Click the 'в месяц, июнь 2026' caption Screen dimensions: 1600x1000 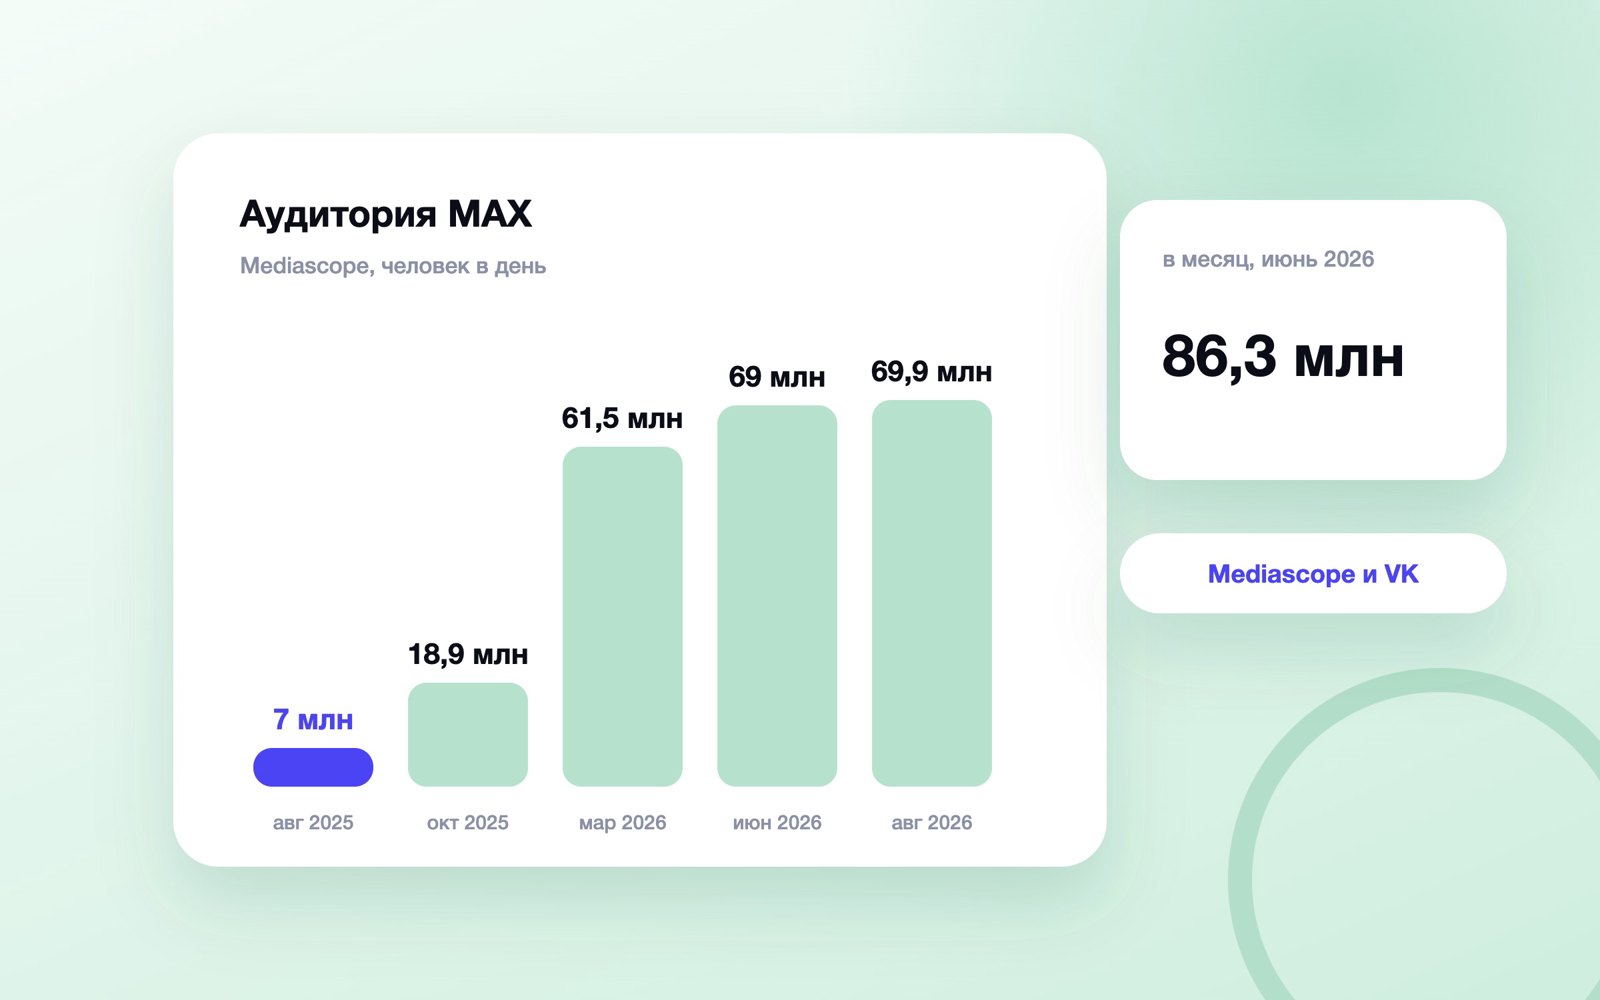(1268, 259)
